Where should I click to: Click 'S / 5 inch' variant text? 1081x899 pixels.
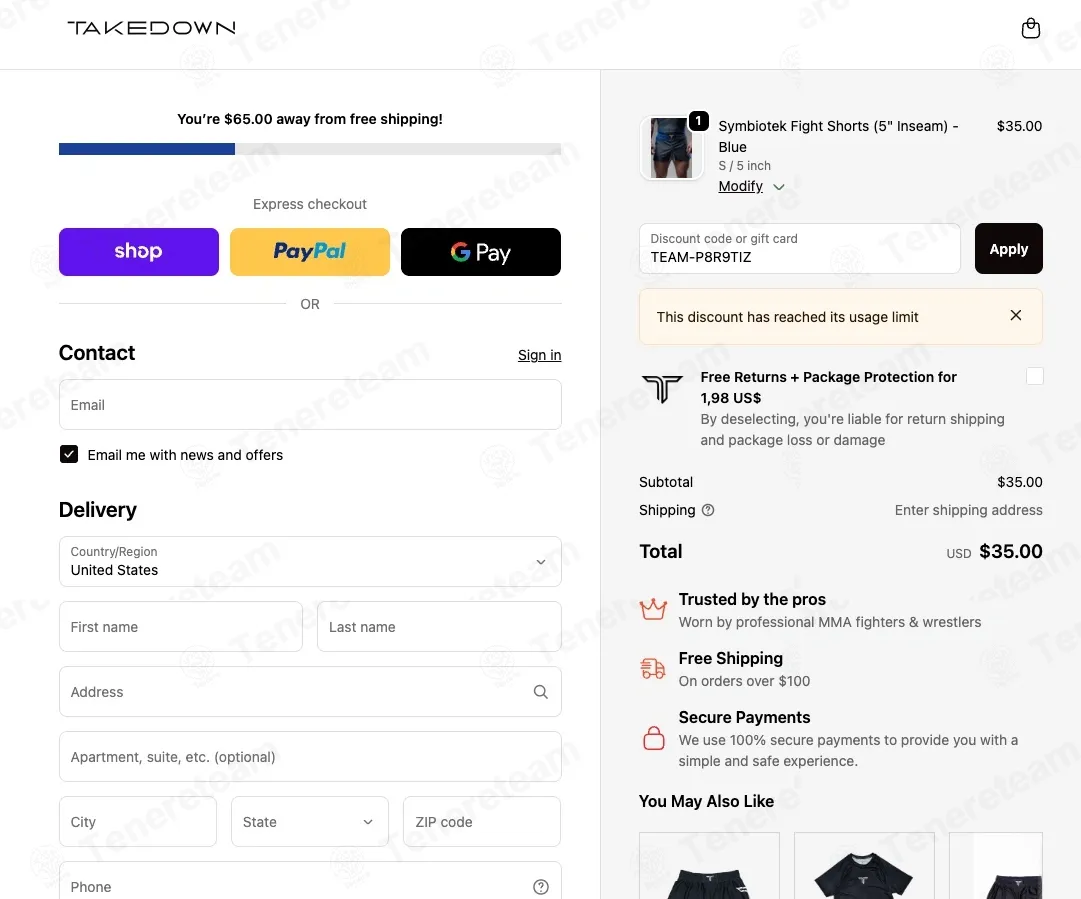point(745,165)
